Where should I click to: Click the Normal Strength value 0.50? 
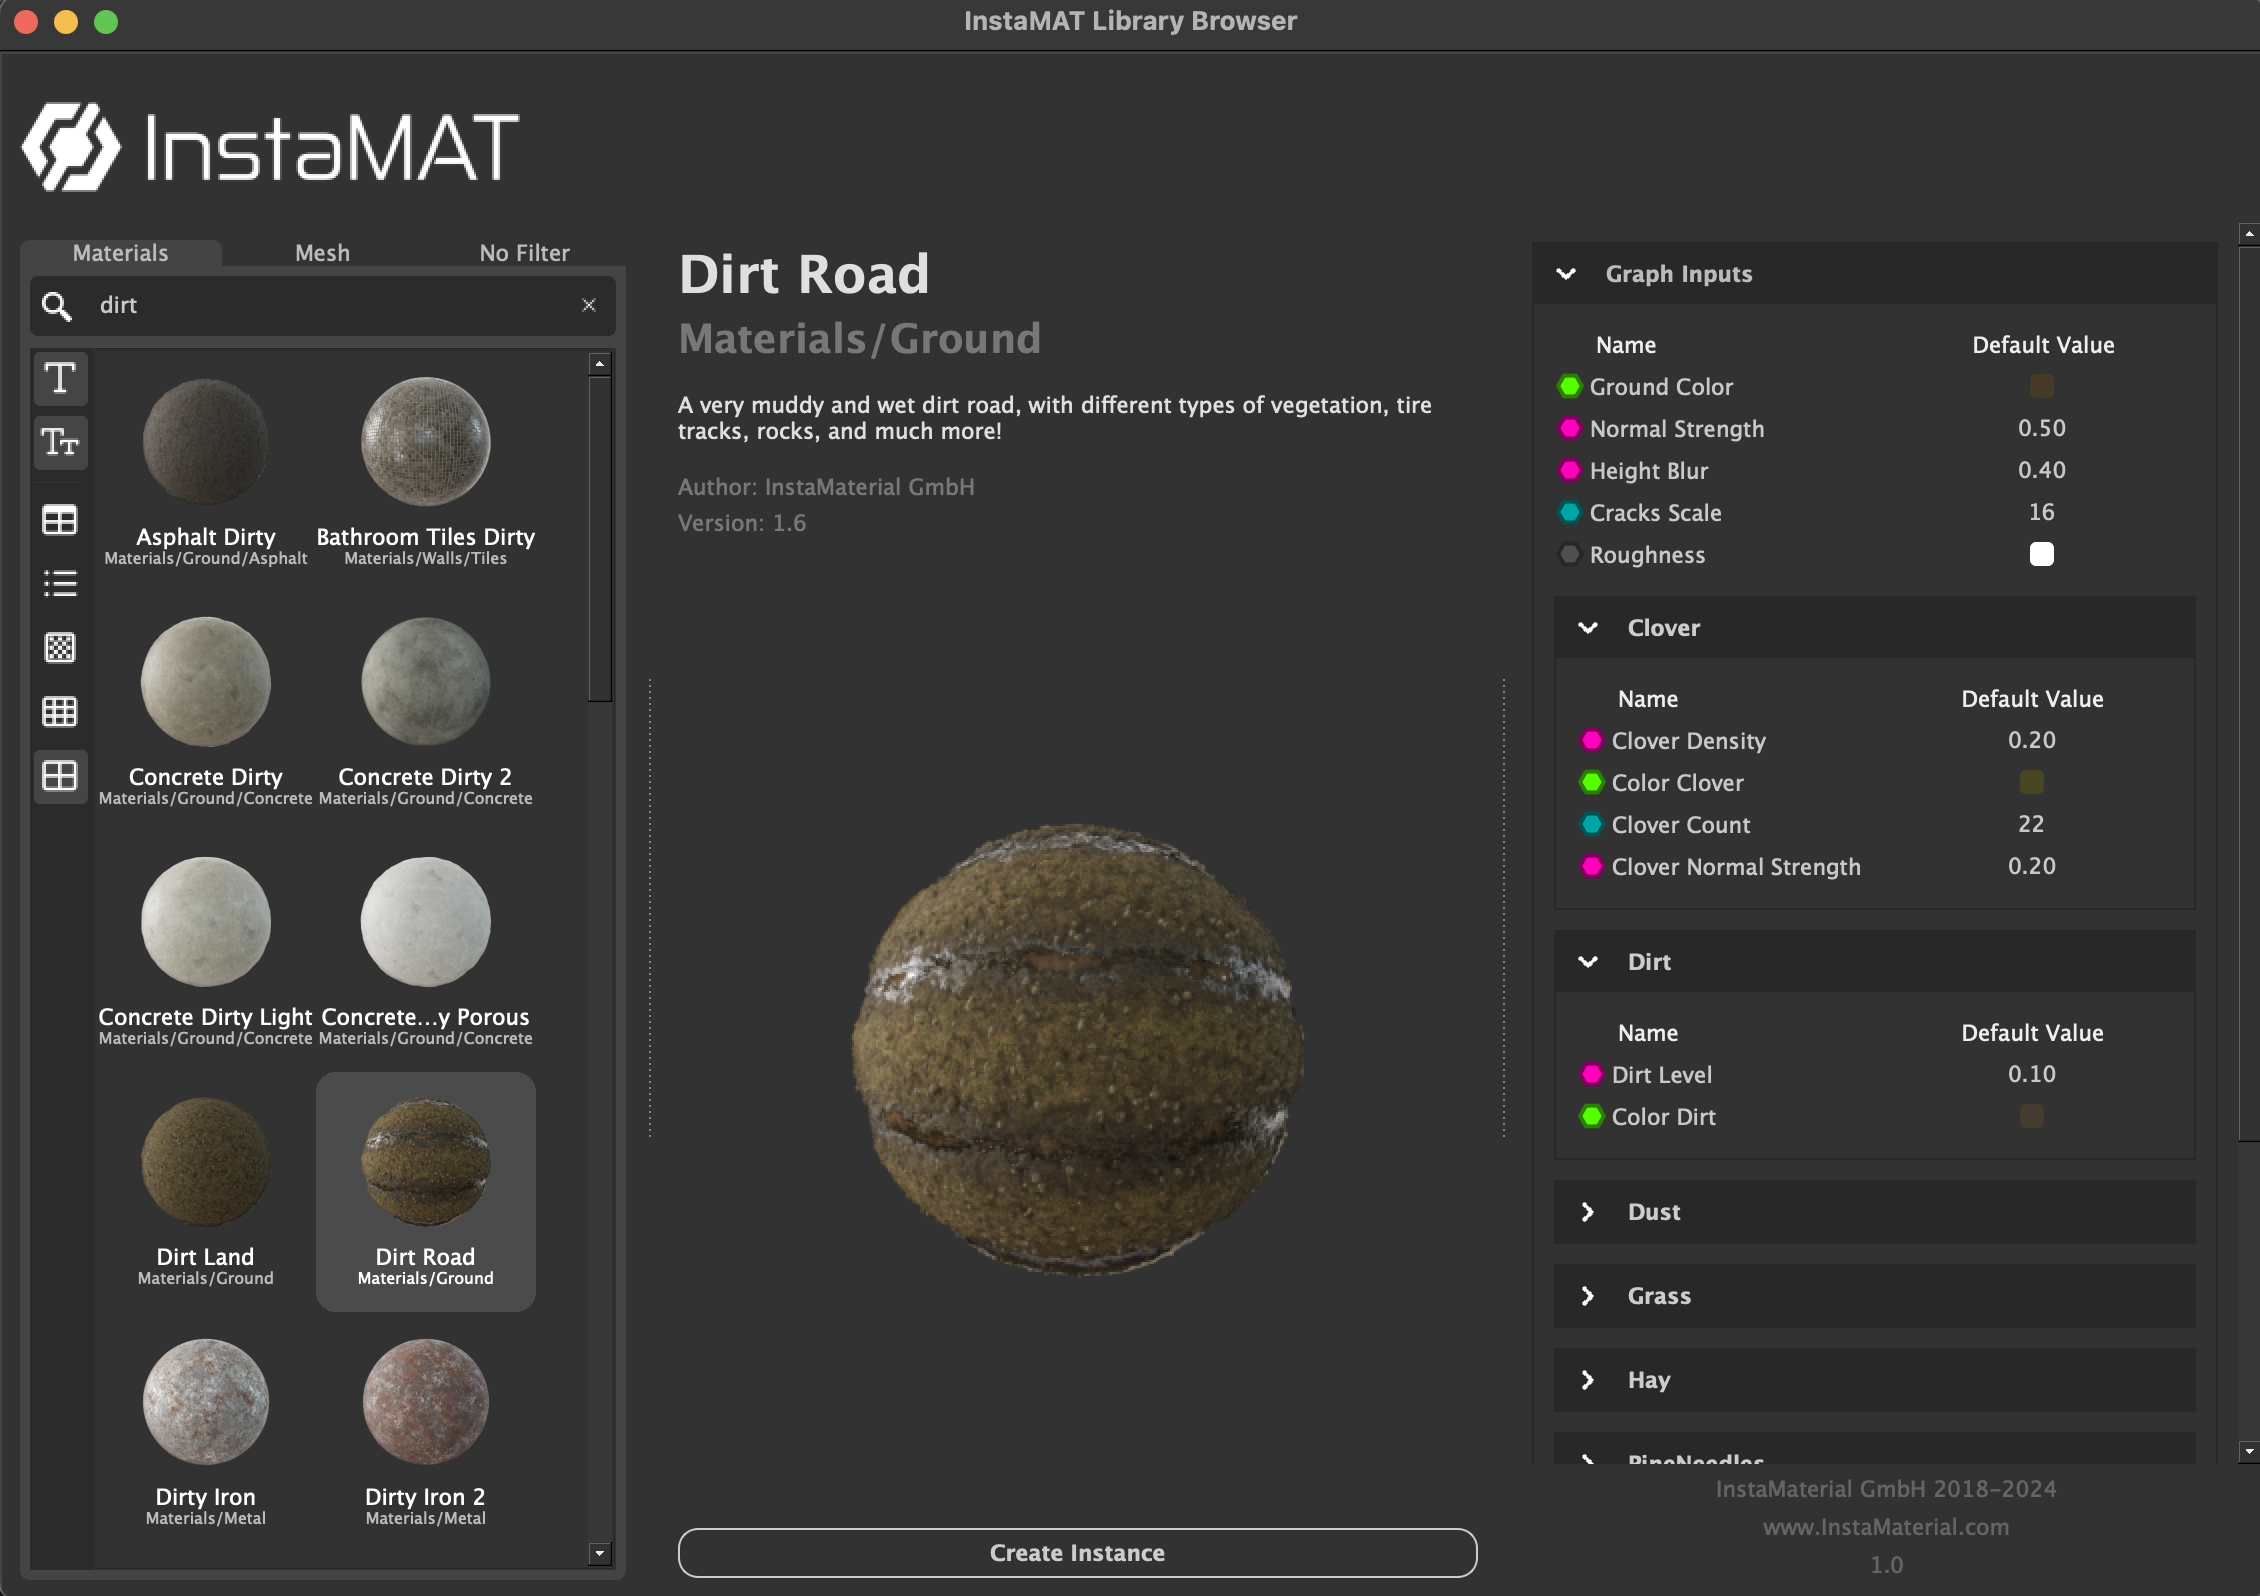pyautogui.click(x=2042, y=428)
